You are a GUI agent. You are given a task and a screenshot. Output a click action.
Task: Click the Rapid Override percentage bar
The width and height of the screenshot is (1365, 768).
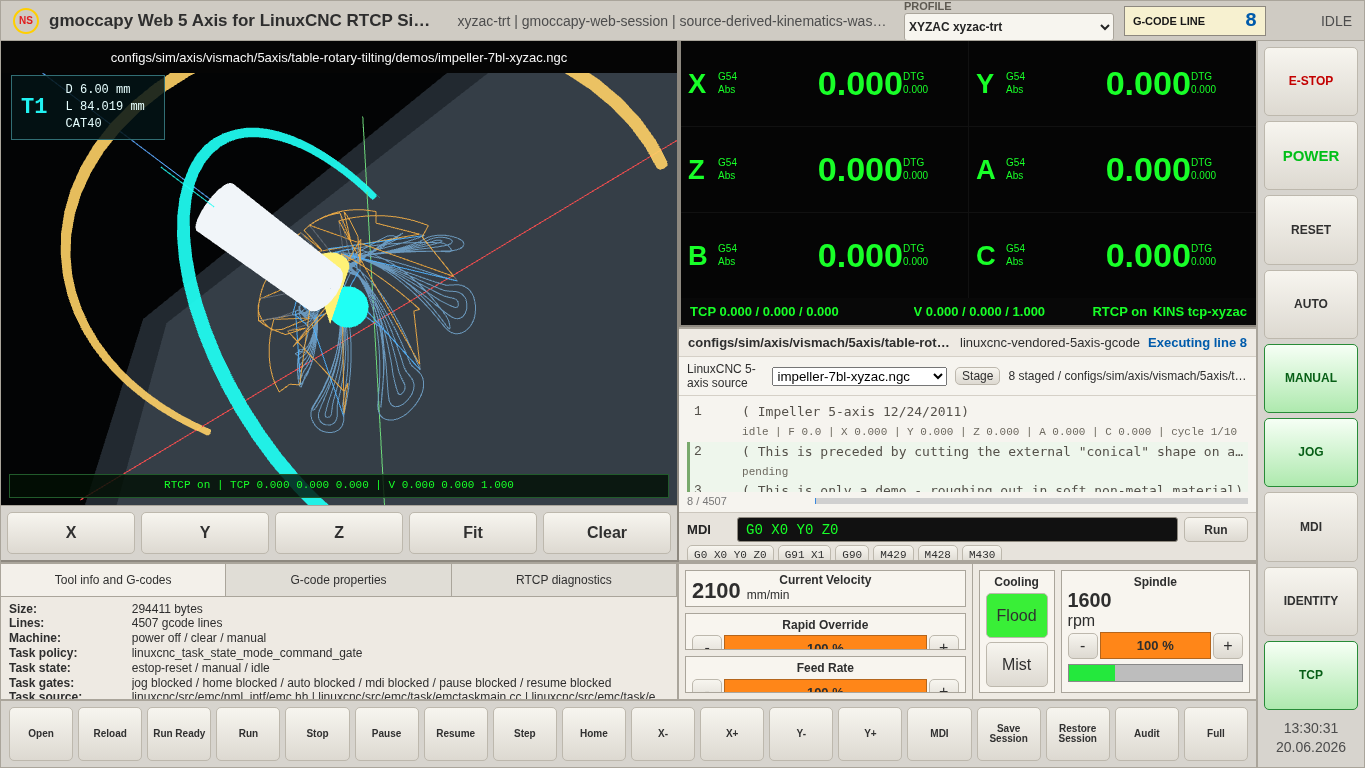point(825,644)
